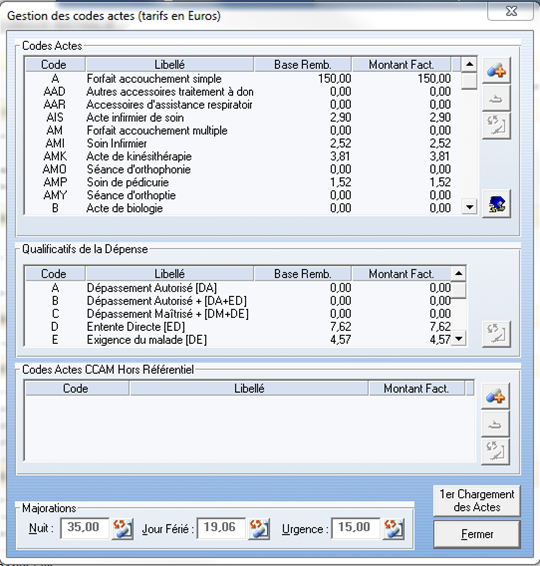Add a CCAM Hors Référentiel code
The height and width of the screenshot is (566, 540).
click(x=495, y=397)
